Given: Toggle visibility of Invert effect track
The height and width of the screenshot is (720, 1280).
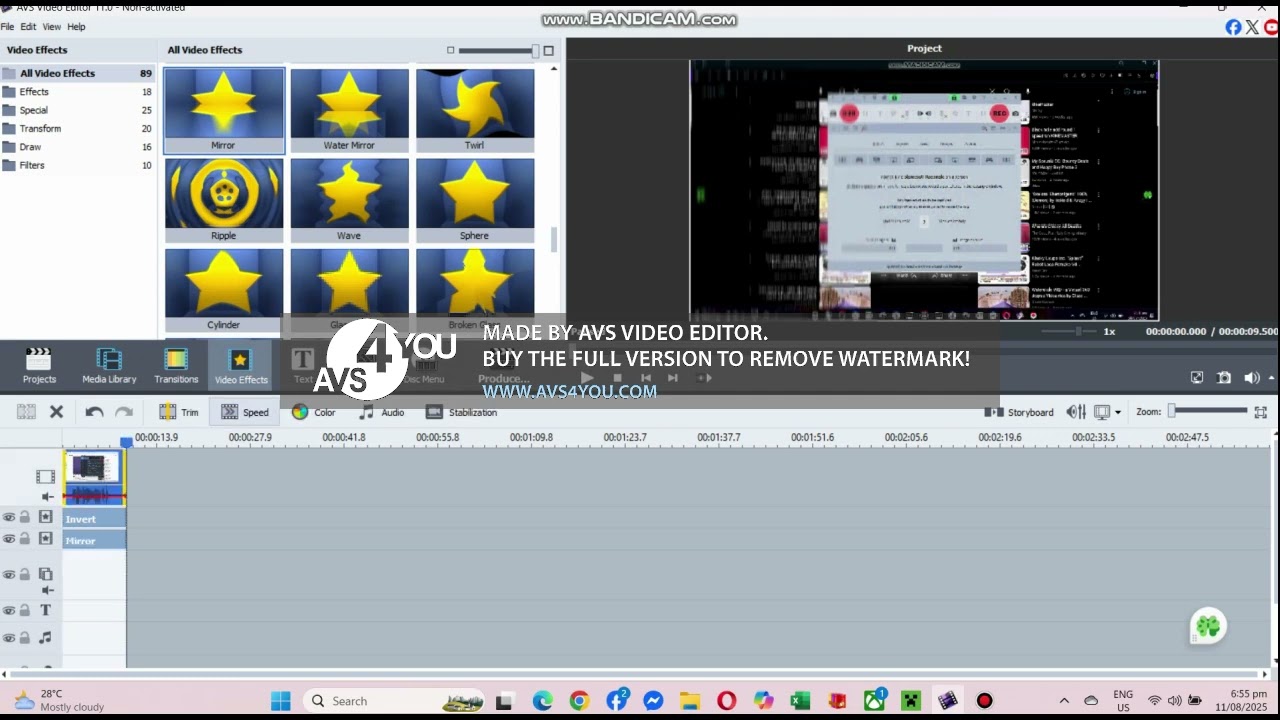Looking at the screenshot, I should click(8, 517).
